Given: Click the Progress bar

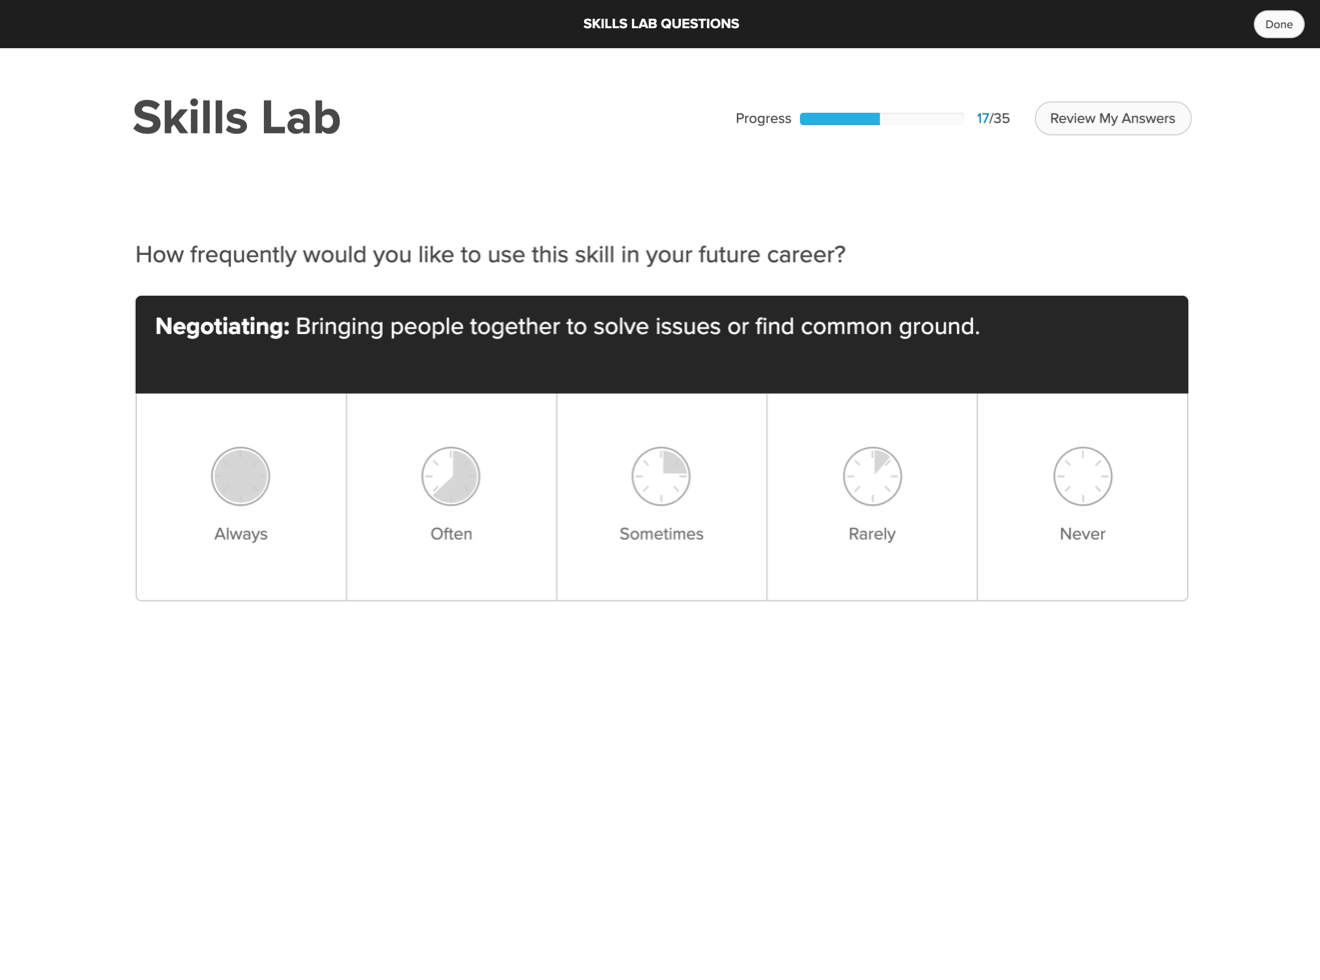Looking at the screenshot, I should click(x=880, y=118).
